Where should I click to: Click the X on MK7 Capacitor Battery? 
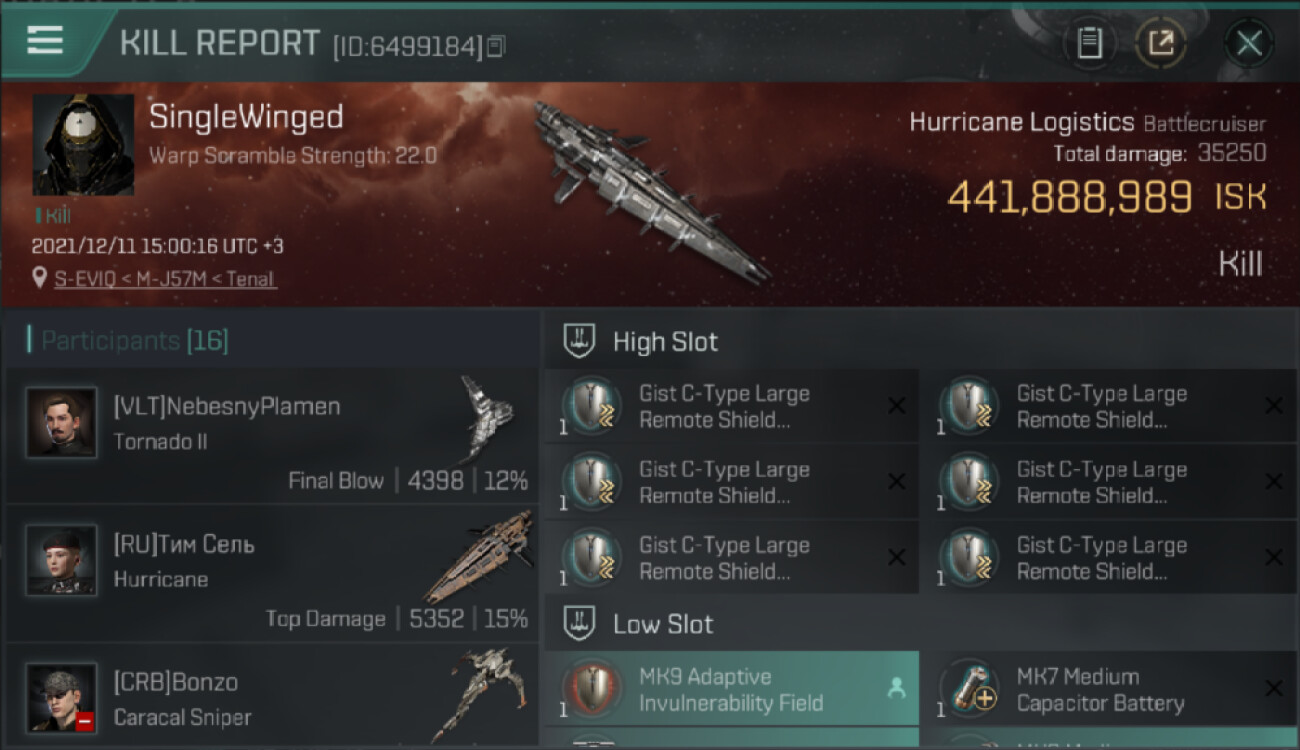point(1274,688)
